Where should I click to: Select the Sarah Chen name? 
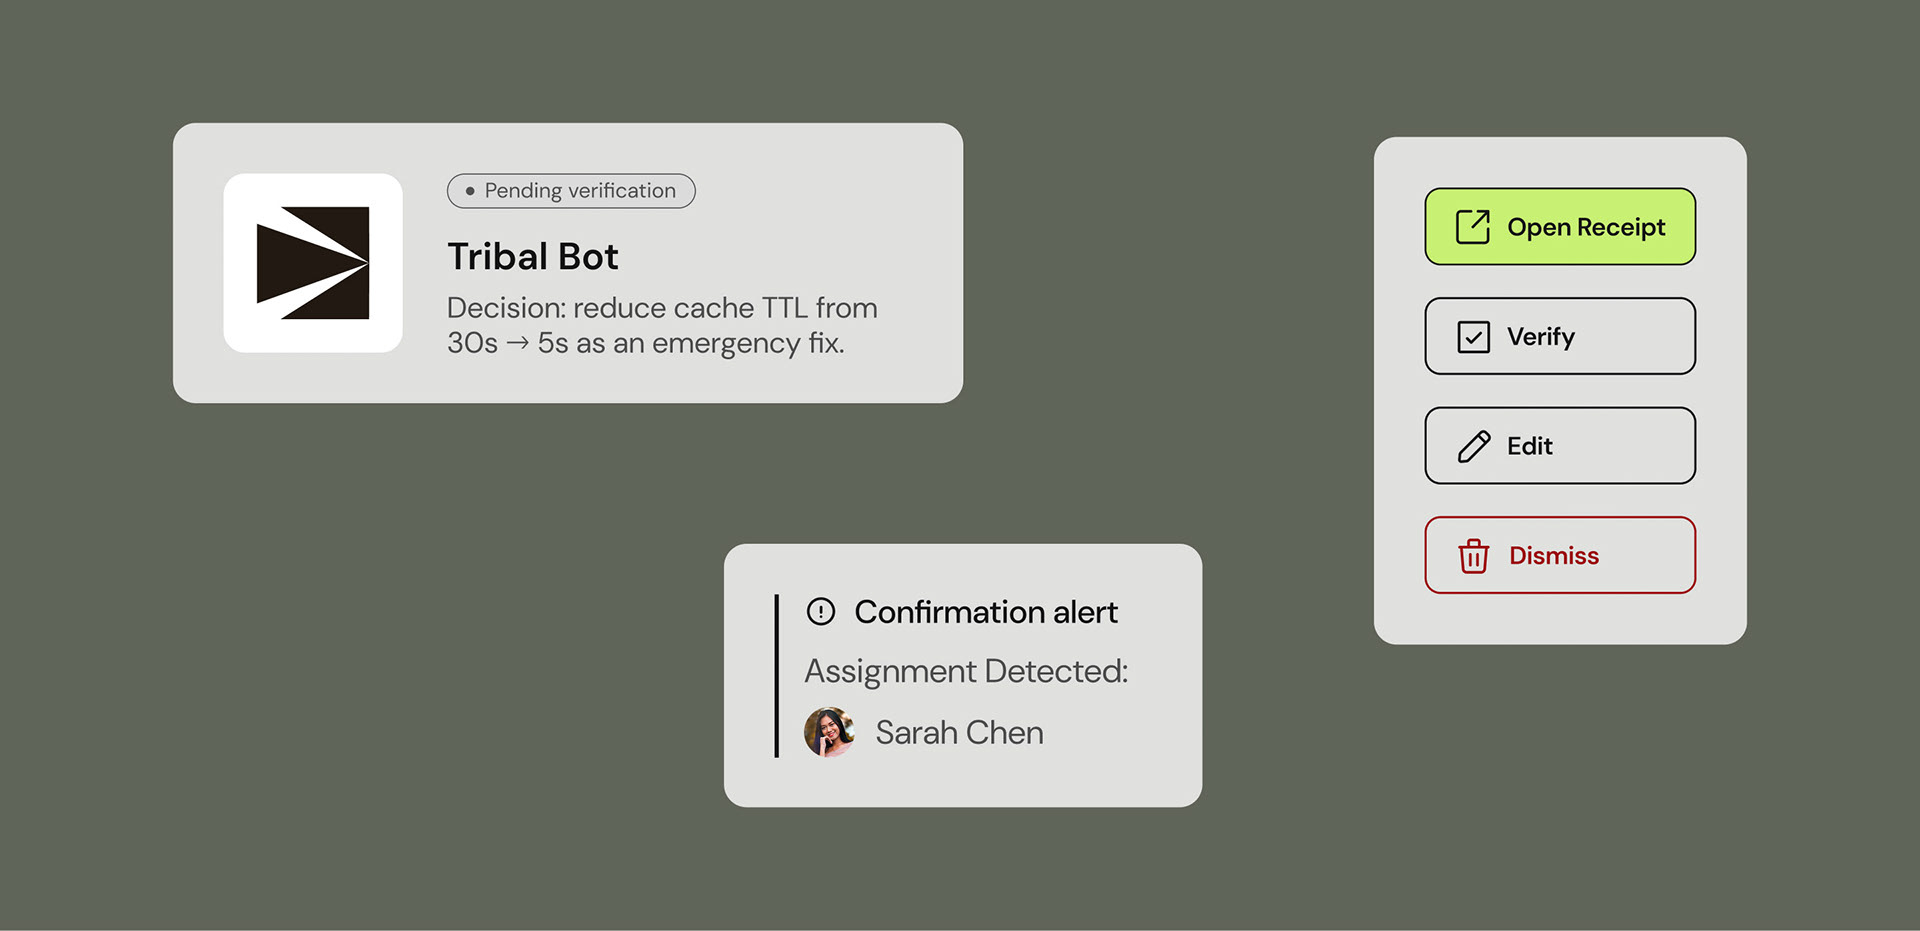pos(959,733)
